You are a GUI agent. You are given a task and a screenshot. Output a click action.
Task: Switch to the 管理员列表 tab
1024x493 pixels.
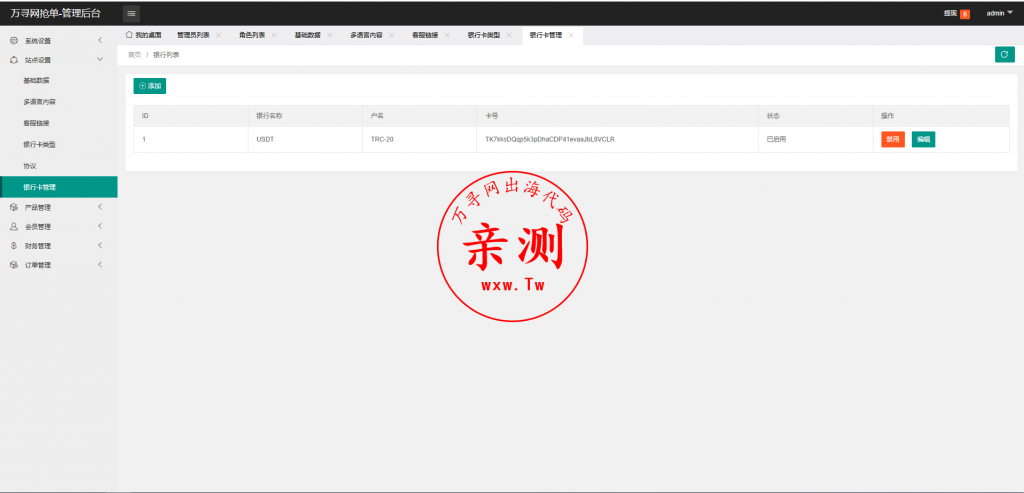(x=193, y=35)
